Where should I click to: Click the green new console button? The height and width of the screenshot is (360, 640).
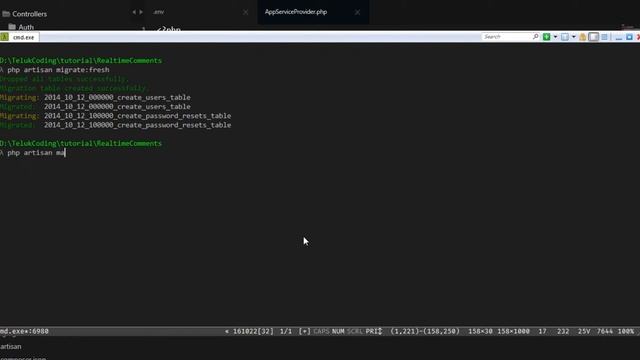click(x=547, y=37)
